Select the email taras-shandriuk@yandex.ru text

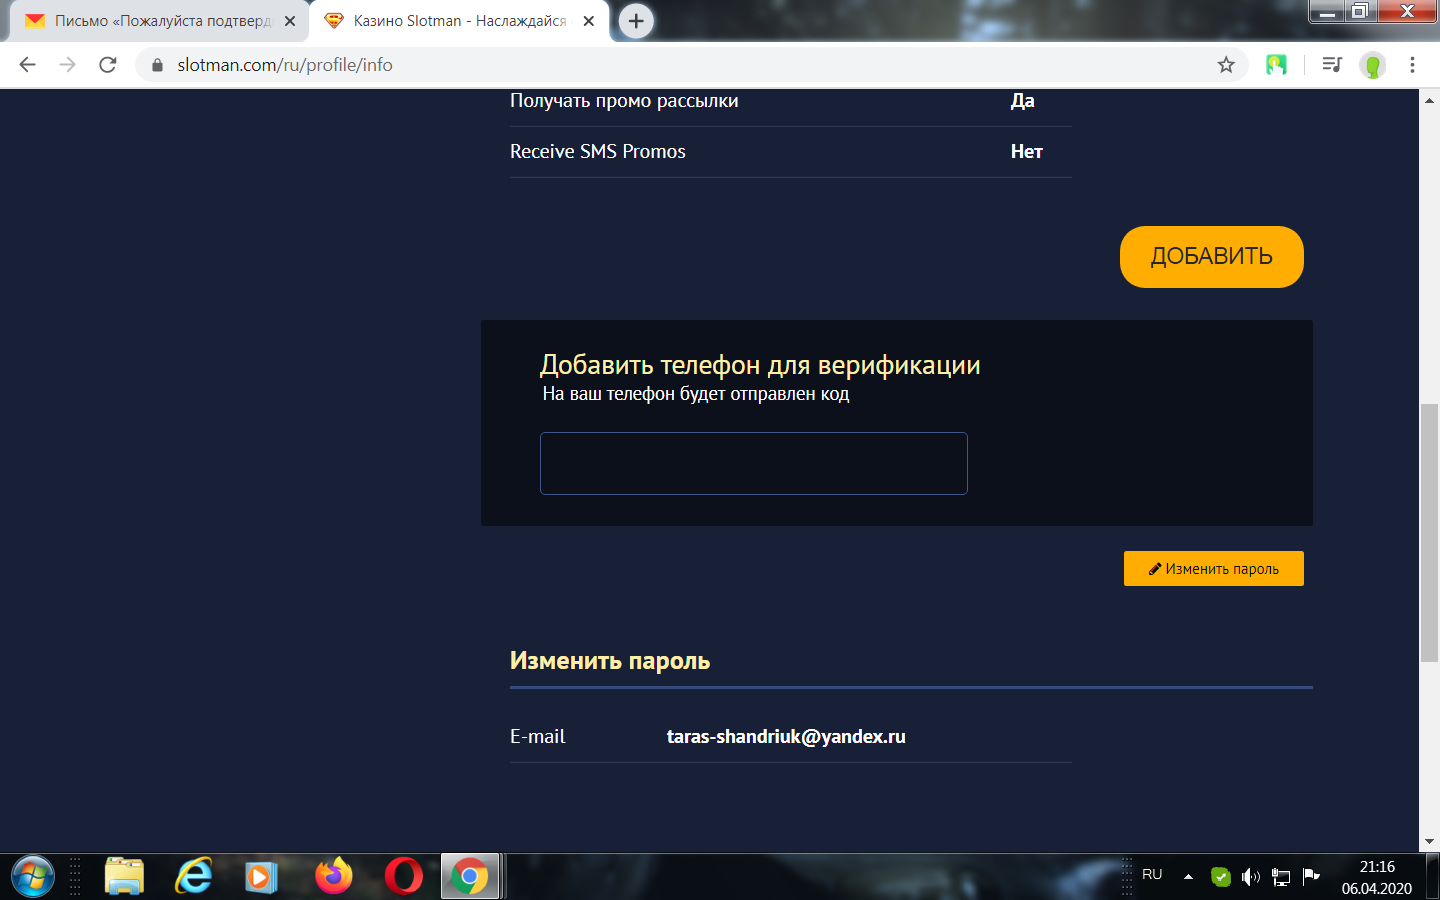click(786, 737)
